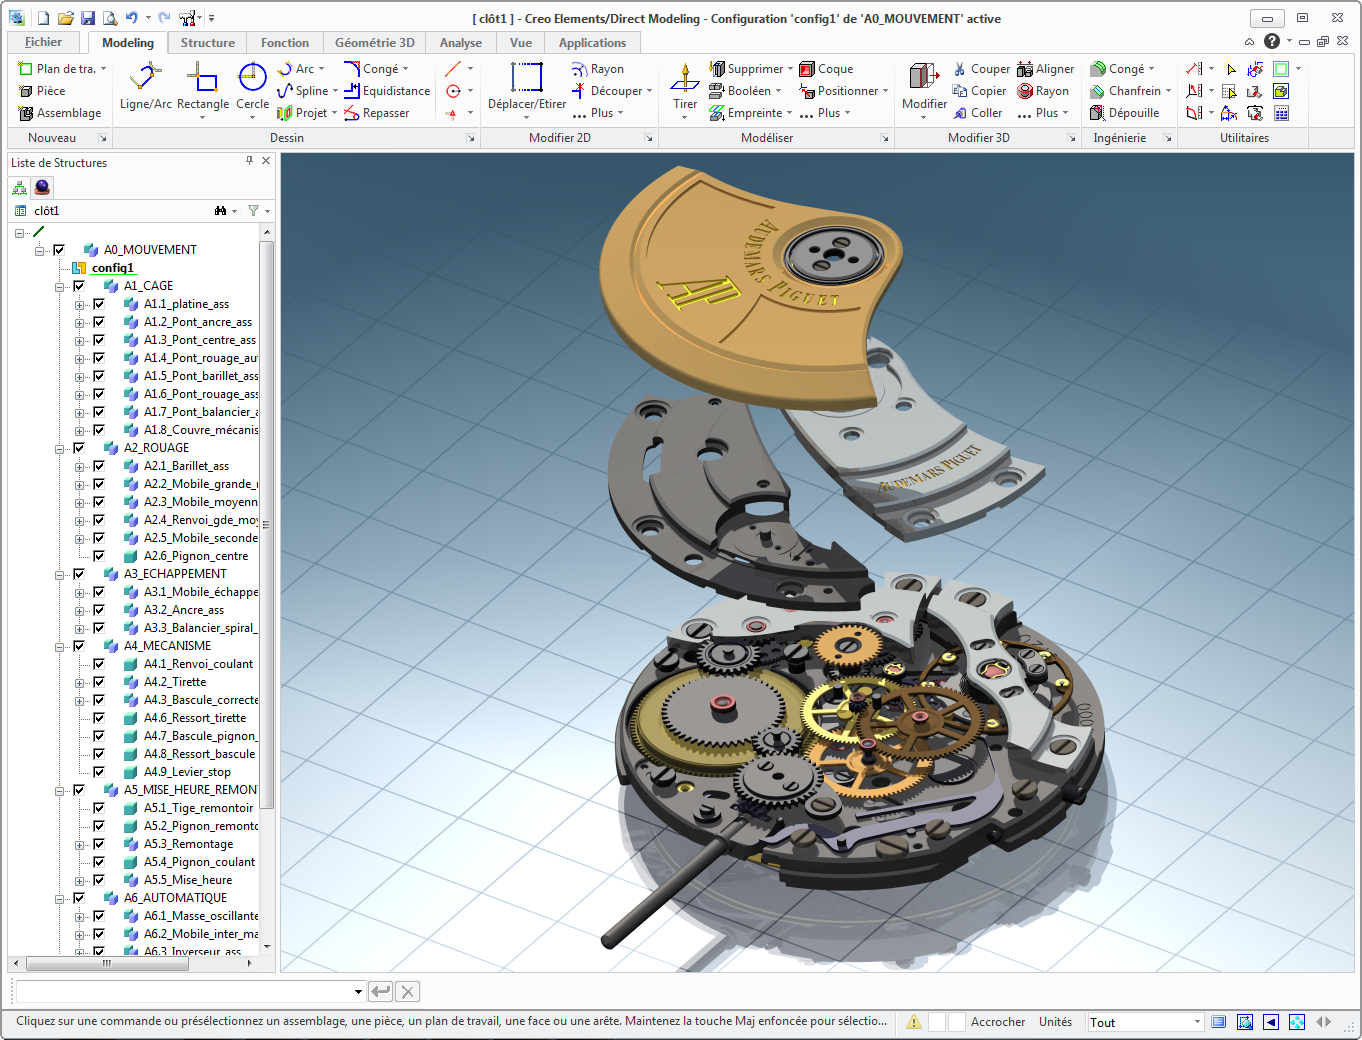
Task: Select the Ligne/Arc drawing tool
Action: (x=145, y=86)
